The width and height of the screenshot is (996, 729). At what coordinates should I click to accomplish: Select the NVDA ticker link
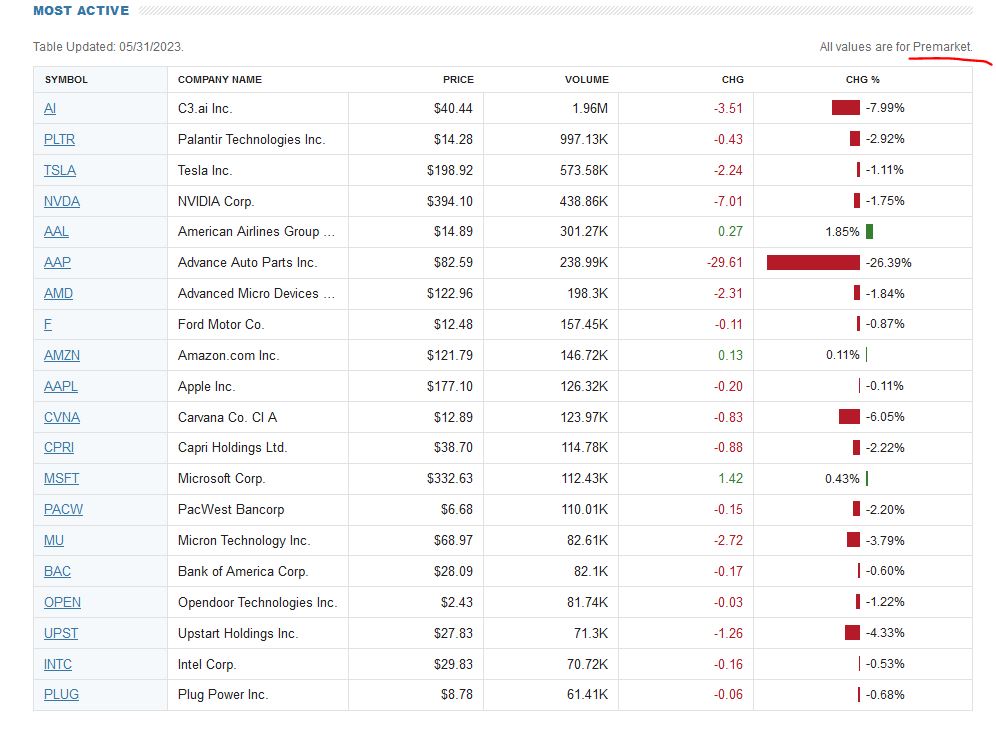(62, 201)
